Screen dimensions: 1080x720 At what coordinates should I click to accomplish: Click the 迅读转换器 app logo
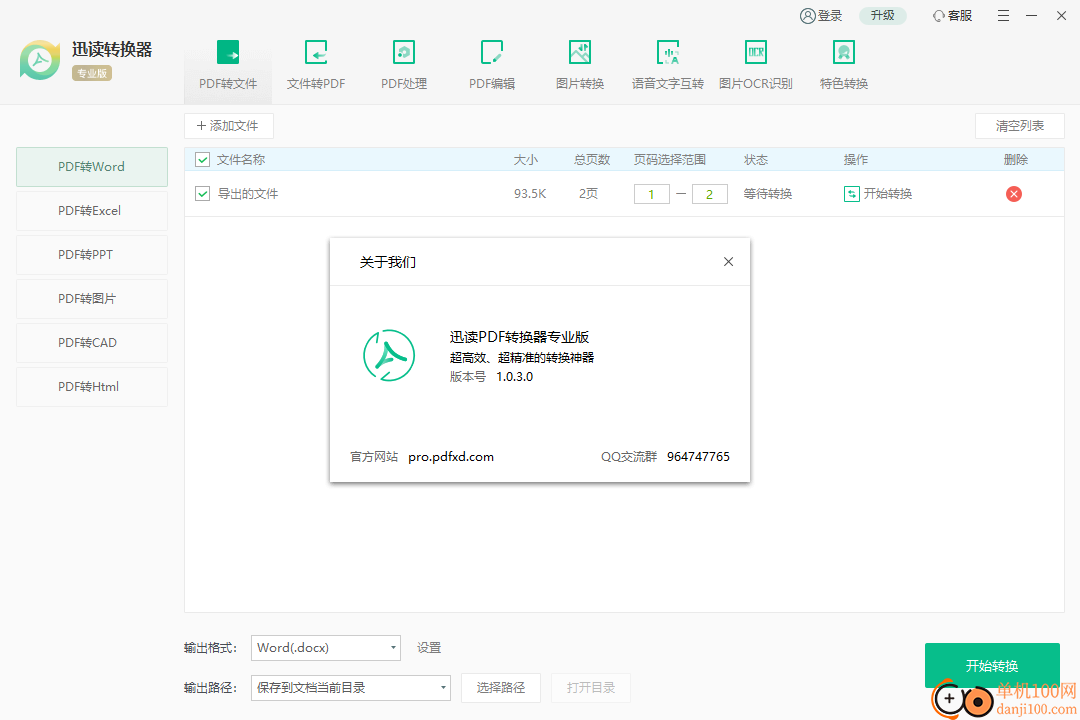point(40,60)
